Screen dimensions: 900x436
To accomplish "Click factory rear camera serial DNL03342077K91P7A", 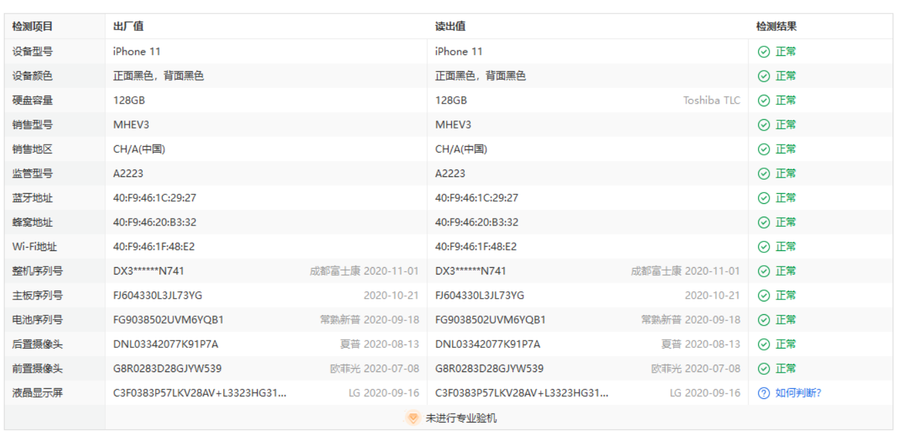I will 166,344.
